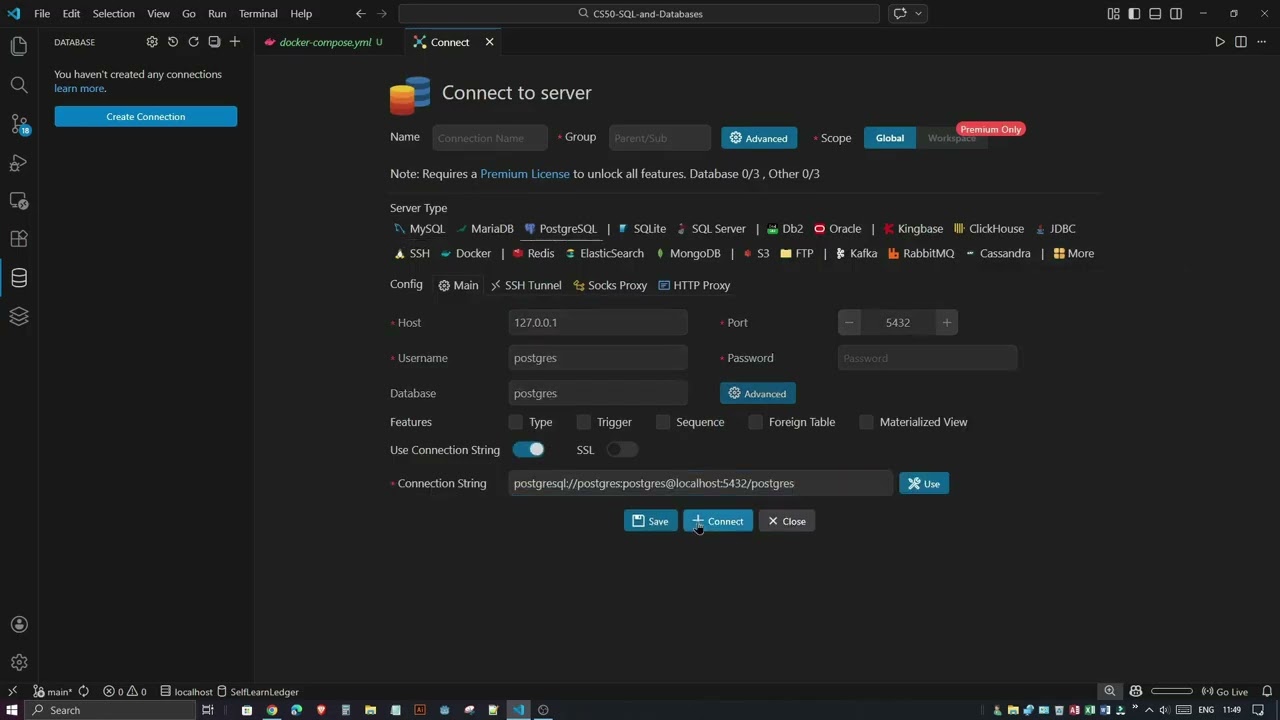Screen dimensions: 1280x720
Task: Open learn more link in Database panel
Action: click(79, 88)
